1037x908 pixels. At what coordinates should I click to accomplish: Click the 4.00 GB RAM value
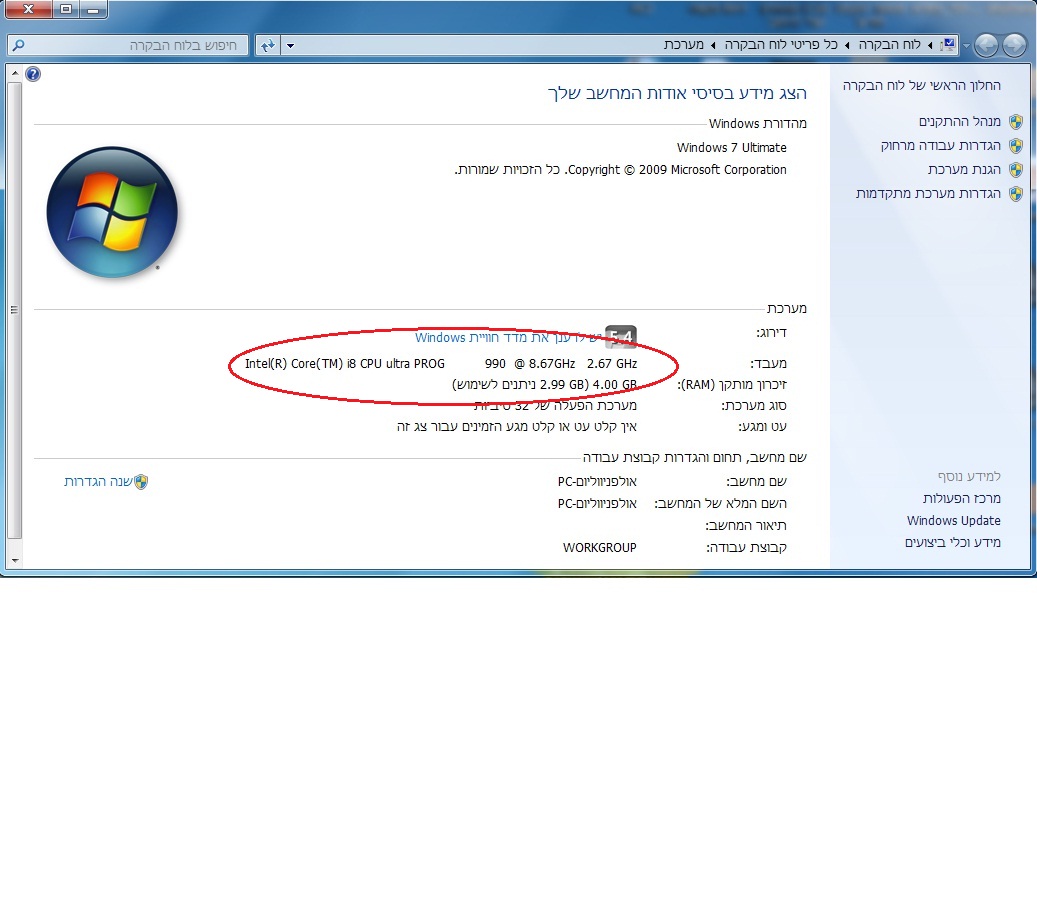(614, 385)
